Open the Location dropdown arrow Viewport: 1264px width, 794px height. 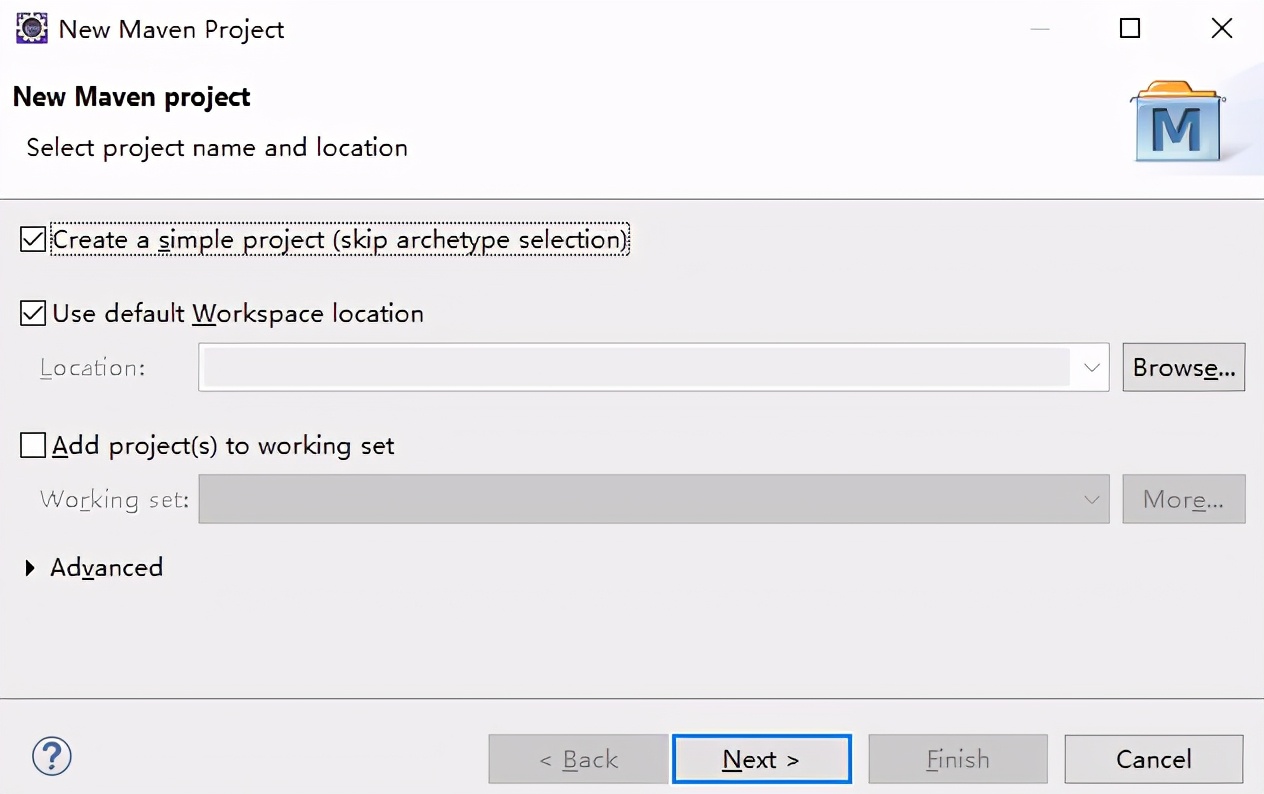point(1091,368)
